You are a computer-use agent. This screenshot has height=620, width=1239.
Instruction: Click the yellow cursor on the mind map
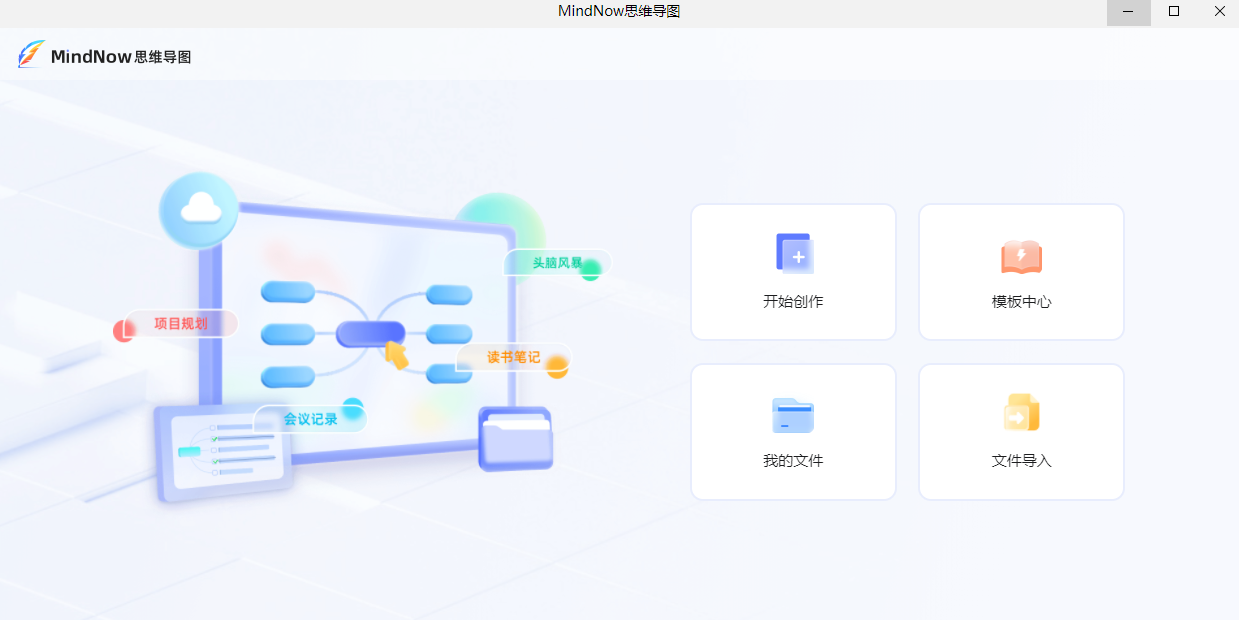(x=396, y=357)
